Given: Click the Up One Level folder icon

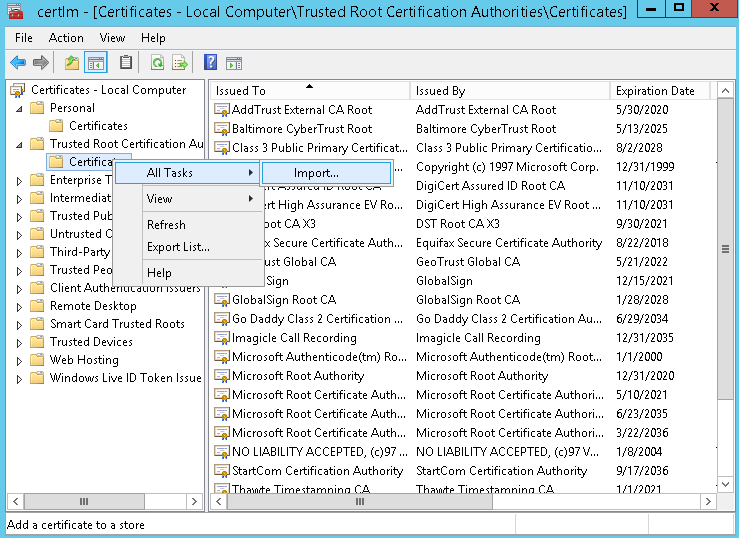Looking at the screenshot, I should [71, 63].
